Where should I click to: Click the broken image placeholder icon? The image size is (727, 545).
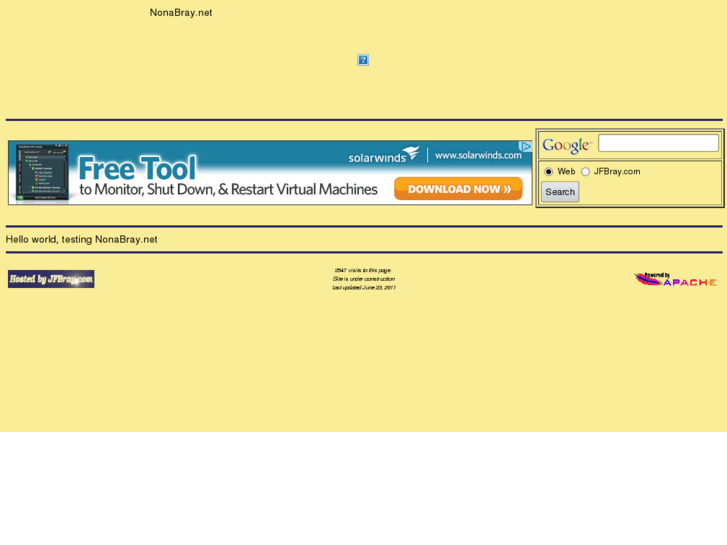coord(363,60)
